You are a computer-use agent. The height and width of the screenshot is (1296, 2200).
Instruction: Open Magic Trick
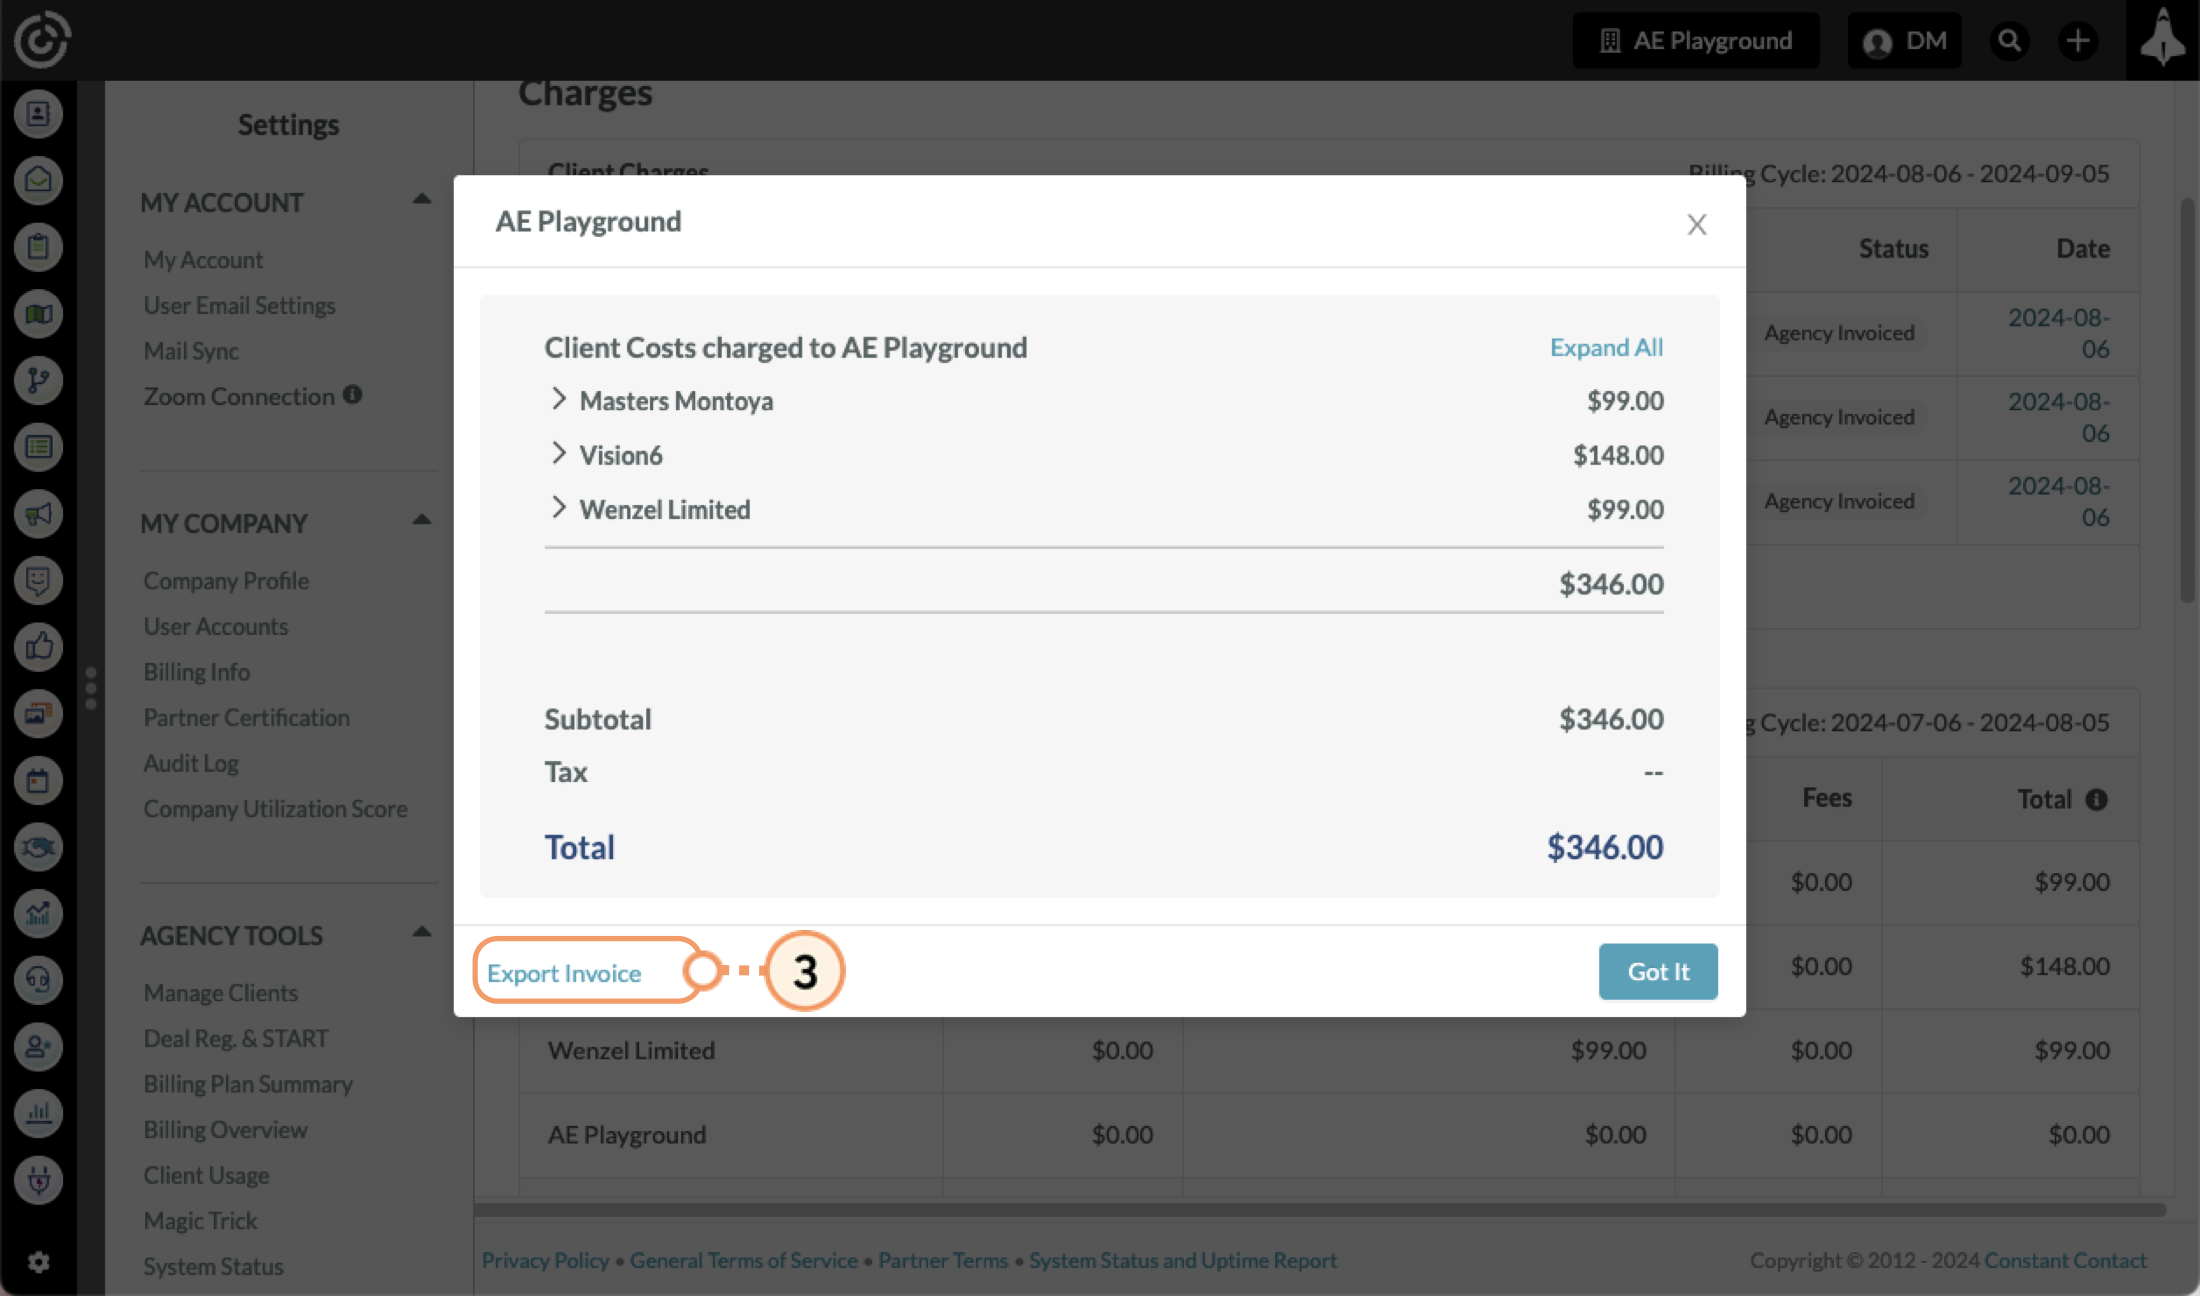[x=201, y=1220]
